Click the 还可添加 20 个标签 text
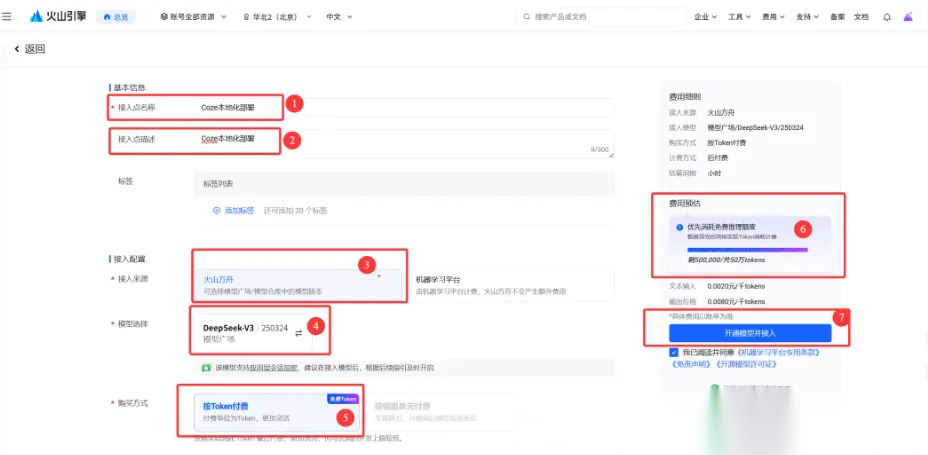The image size is (928, 455). coord(295,210)
